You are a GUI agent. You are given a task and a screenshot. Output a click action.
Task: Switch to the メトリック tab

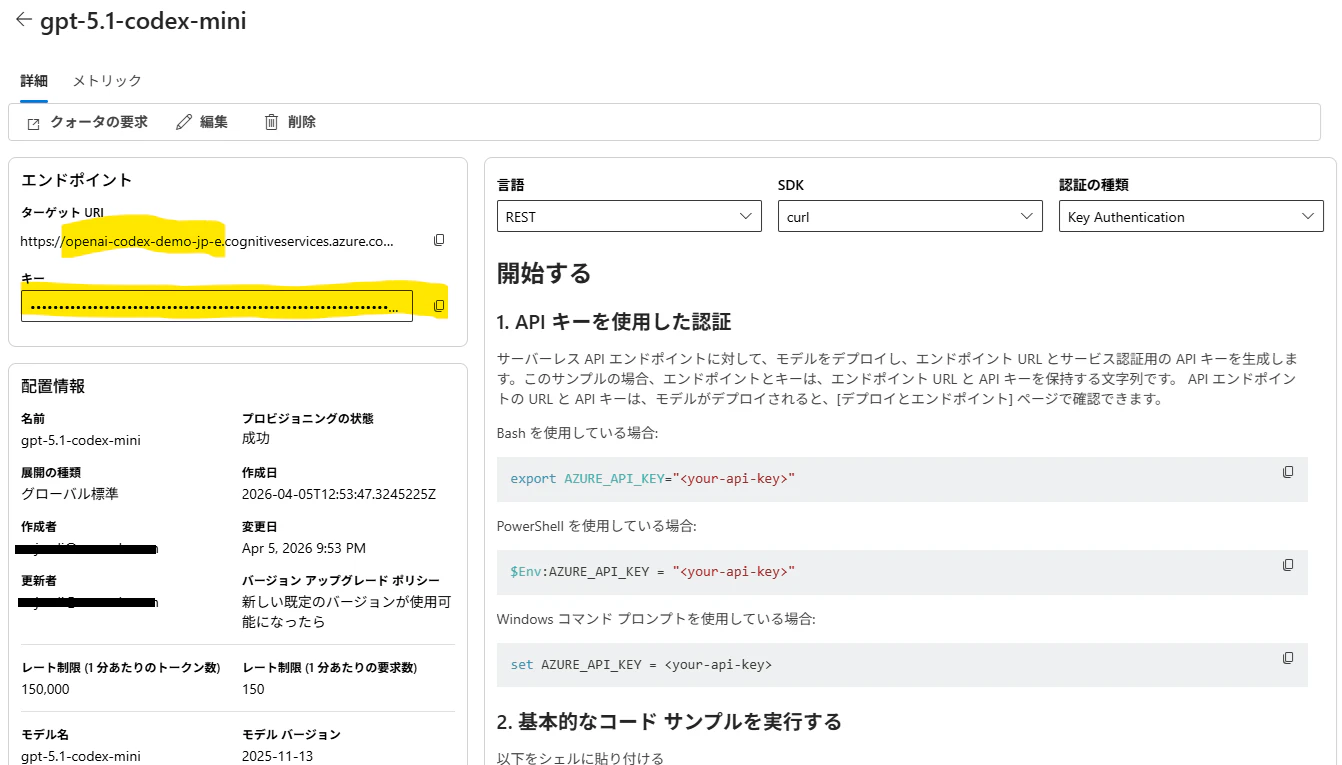tap(107, 81)
